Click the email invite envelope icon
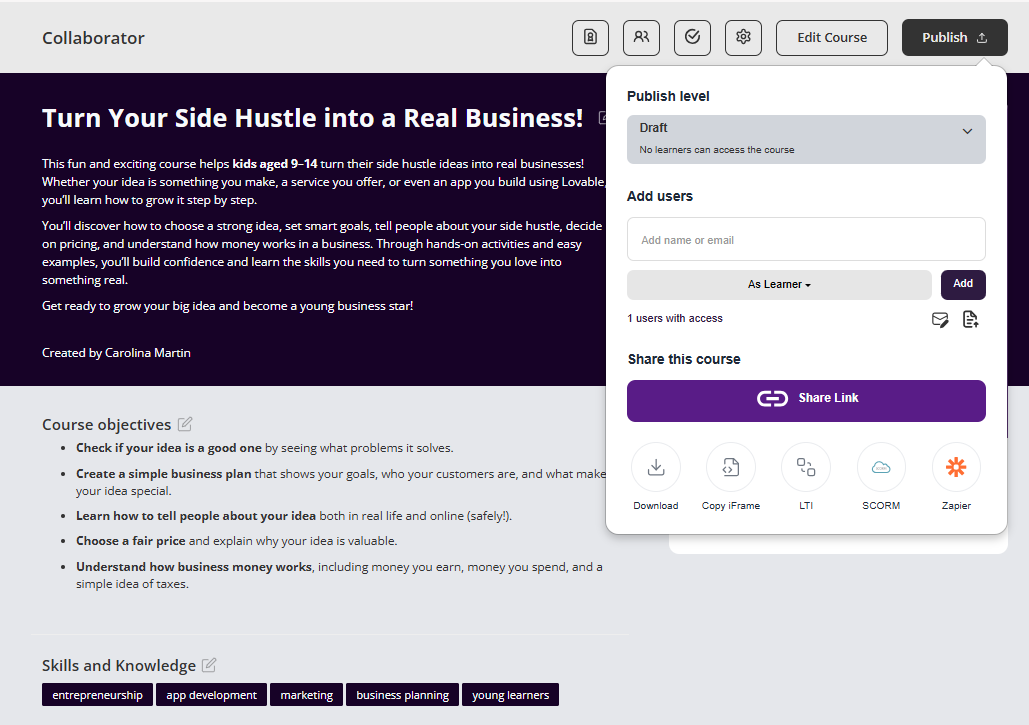 point(940,320)
